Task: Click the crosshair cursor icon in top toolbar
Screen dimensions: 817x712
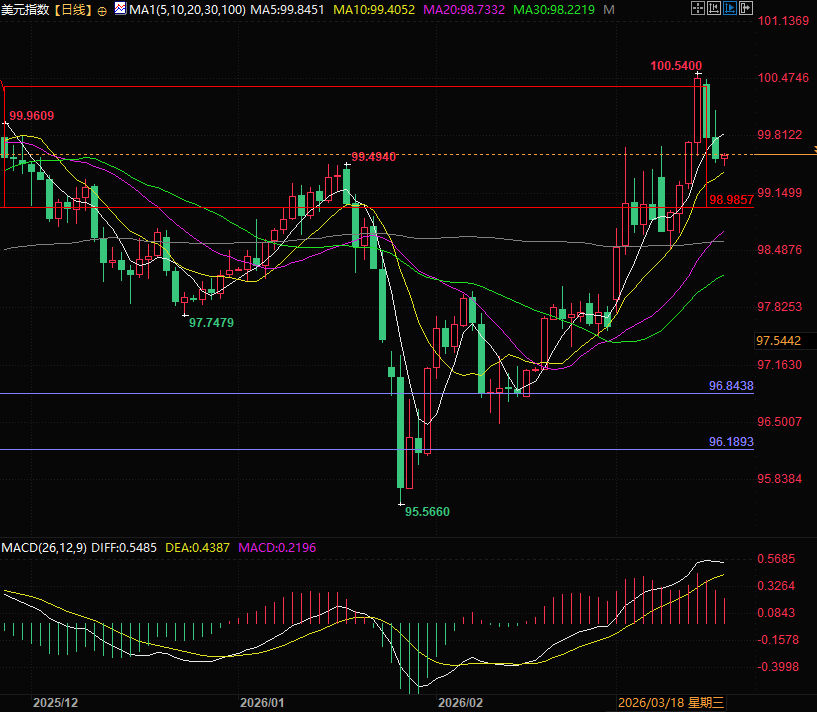Action: [x=698, y=8]
